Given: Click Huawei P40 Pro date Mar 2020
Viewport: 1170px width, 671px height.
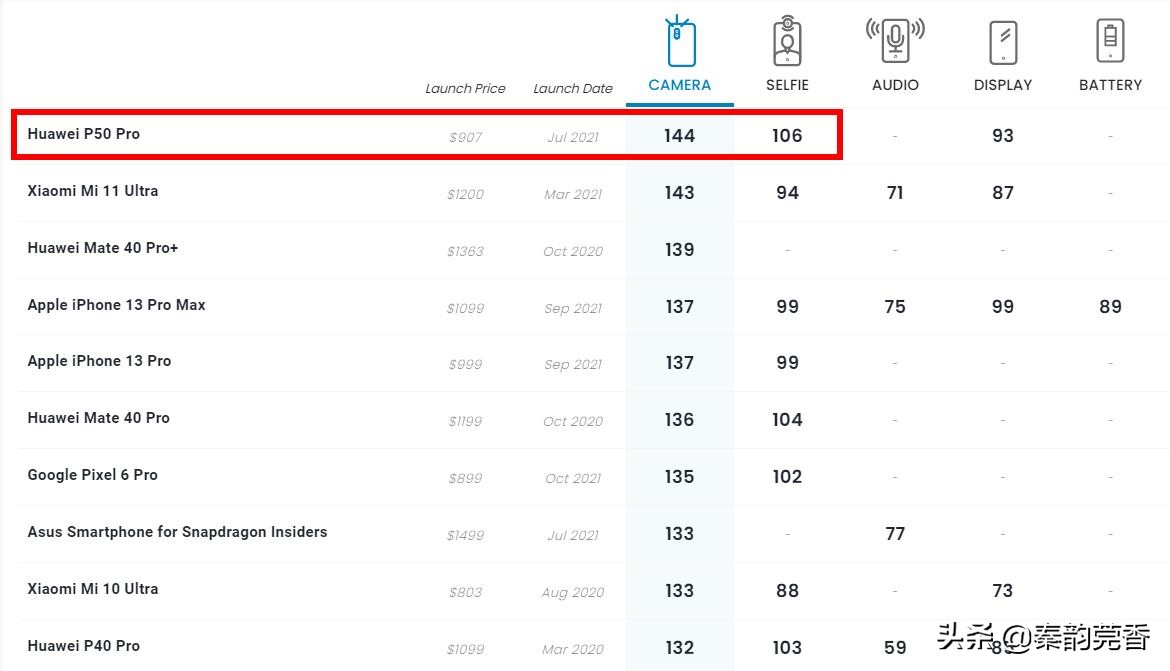Looking at the screenshot, I should coord(572,649).
